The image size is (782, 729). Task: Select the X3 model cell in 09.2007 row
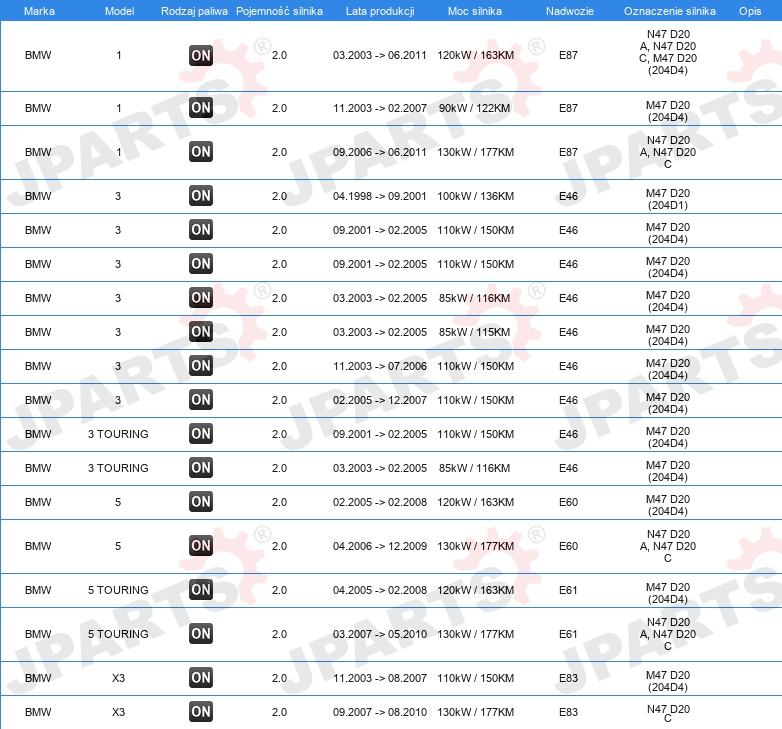click(118, 712)
